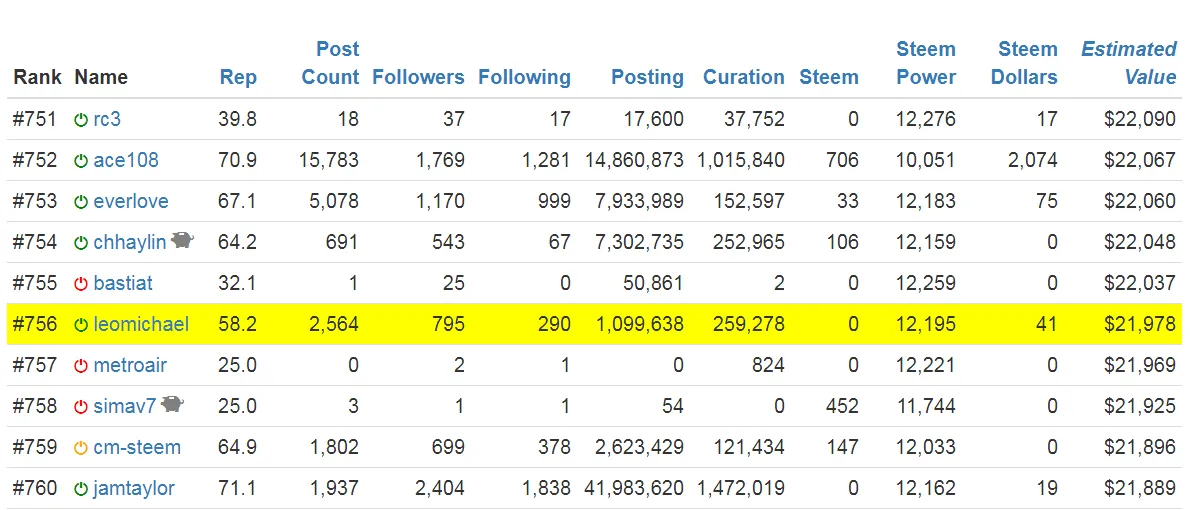Open bastiat user profile link
This screenshot has height=510, width=1190.
click(x=123, y=284)
